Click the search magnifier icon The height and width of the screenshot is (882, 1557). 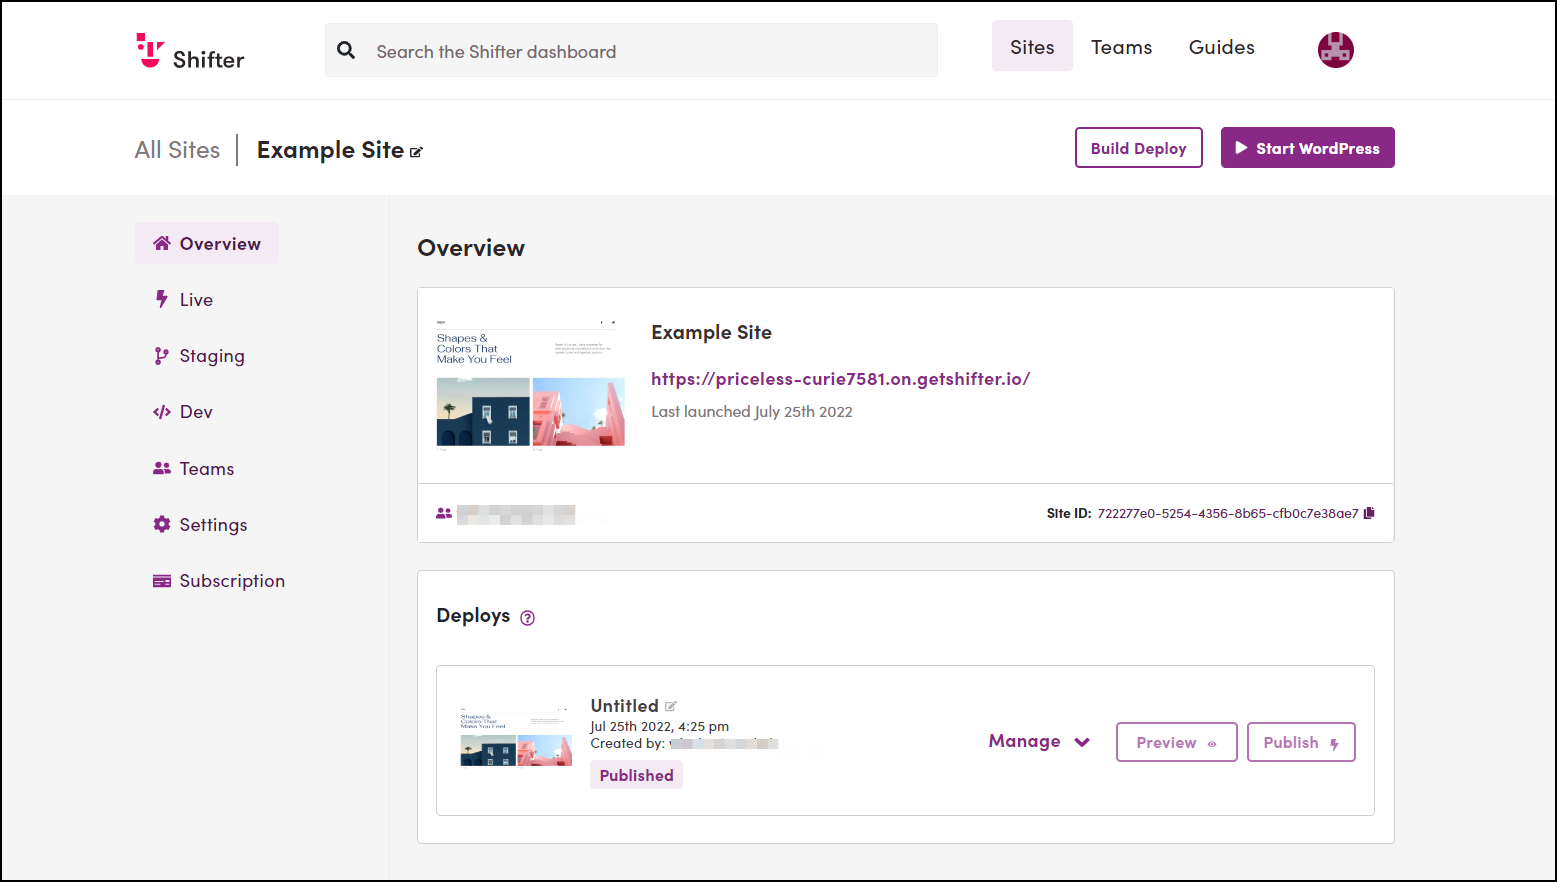point(346,50)
